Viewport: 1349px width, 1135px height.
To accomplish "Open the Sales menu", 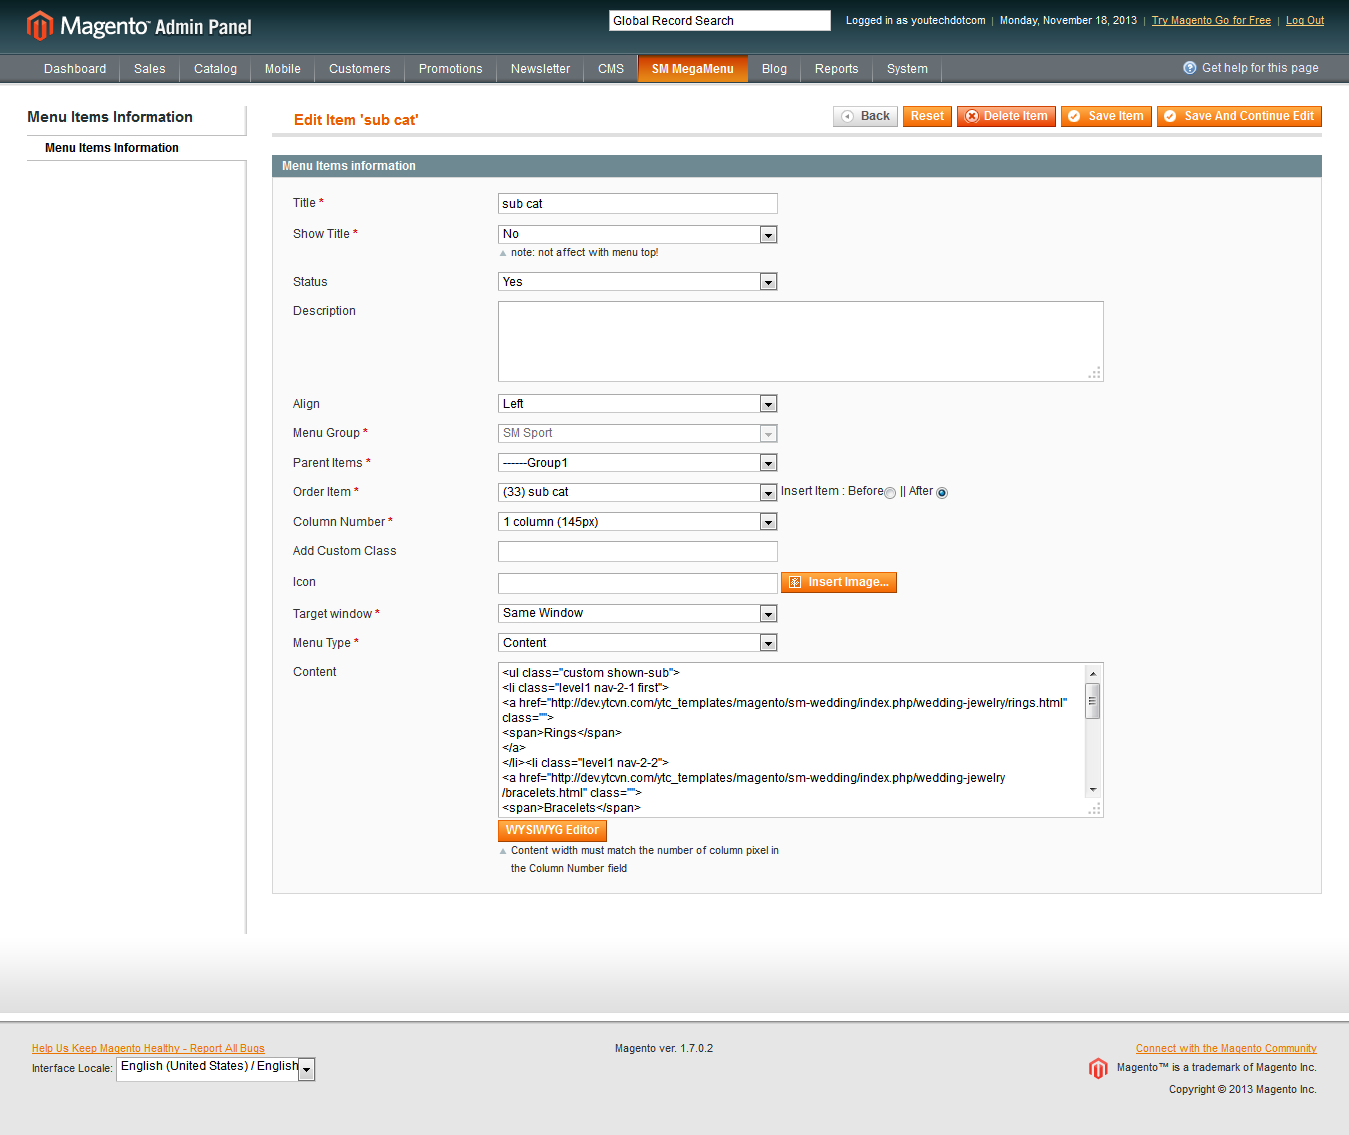I will point(150,69).
